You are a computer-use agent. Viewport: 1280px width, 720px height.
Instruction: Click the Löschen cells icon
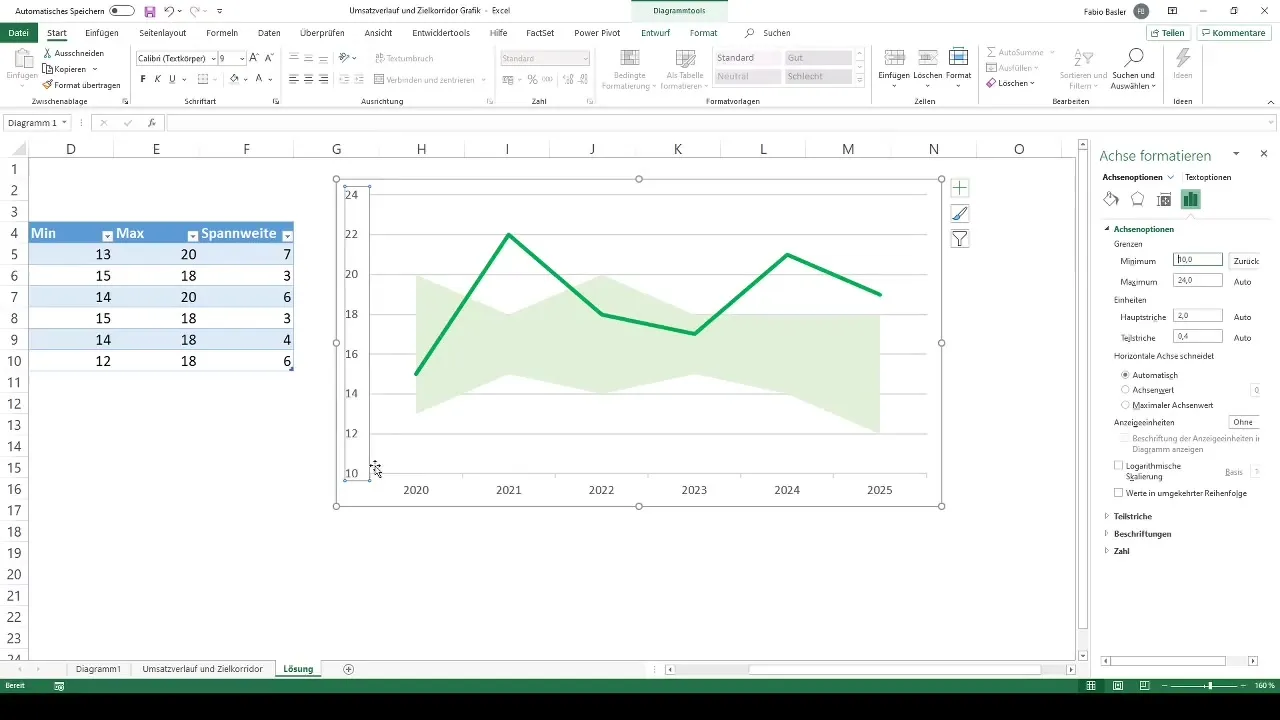tap(927, 57)
